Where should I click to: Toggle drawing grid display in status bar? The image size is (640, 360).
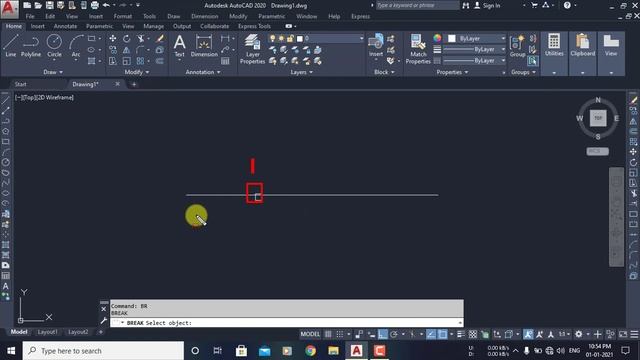(x=328, y=334)
